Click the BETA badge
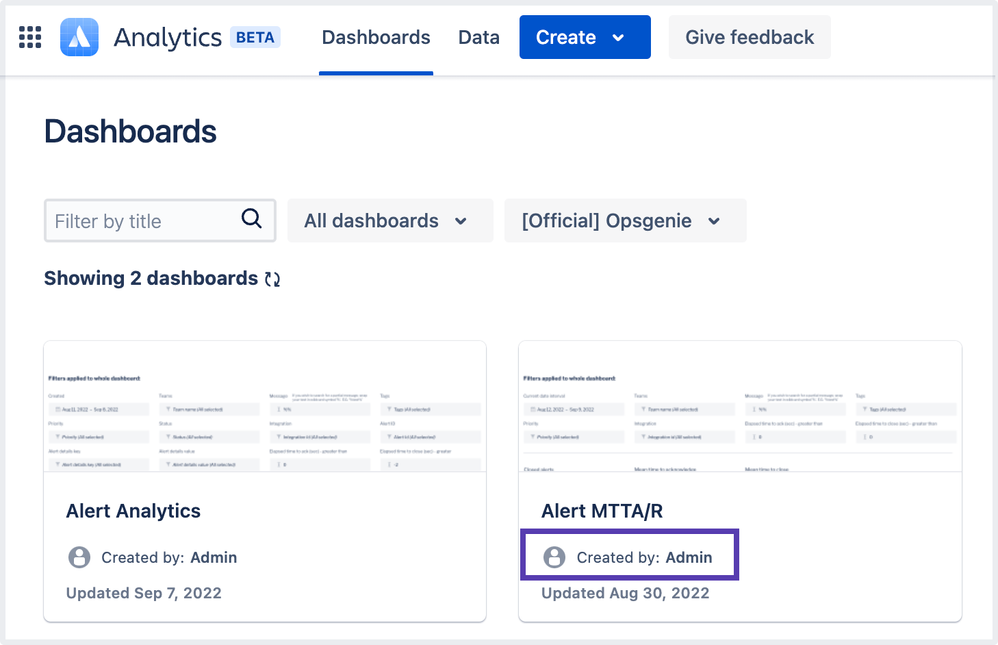This screenshot has height=645, width=998. point(255,37)
